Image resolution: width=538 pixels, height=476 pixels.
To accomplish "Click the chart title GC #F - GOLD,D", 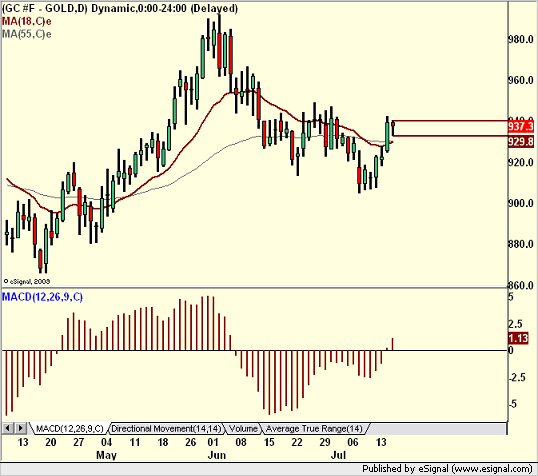I will [45, 8].
